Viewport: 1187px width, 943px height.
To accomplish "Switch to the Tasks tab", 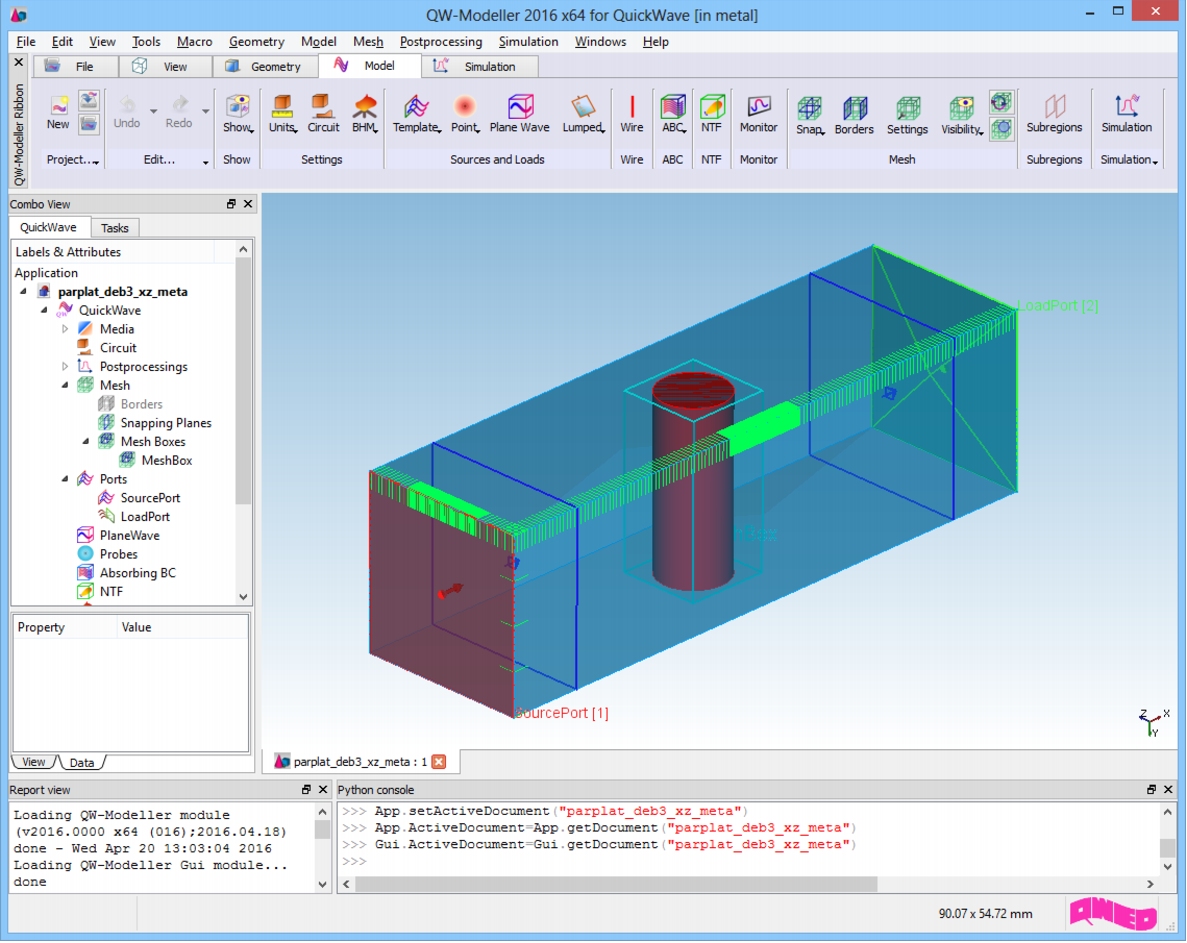I will (x=115, y=228).
